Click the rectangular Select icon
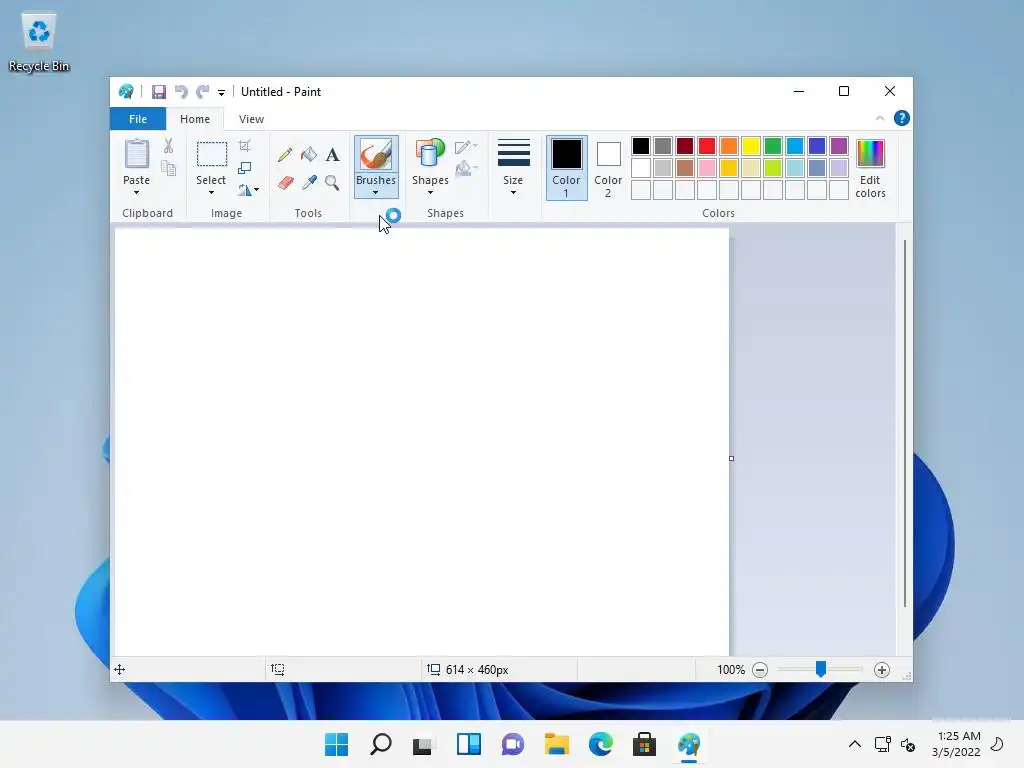 coord(212,155)
